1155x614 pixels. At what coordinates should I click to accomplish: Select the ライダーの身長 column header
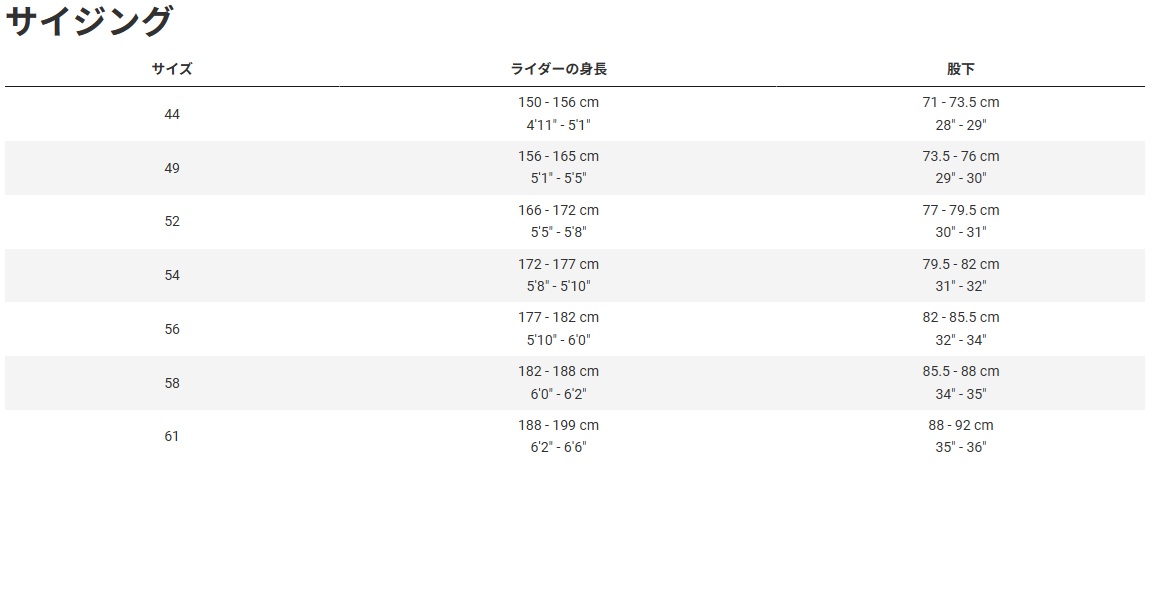tap(558, 69)
